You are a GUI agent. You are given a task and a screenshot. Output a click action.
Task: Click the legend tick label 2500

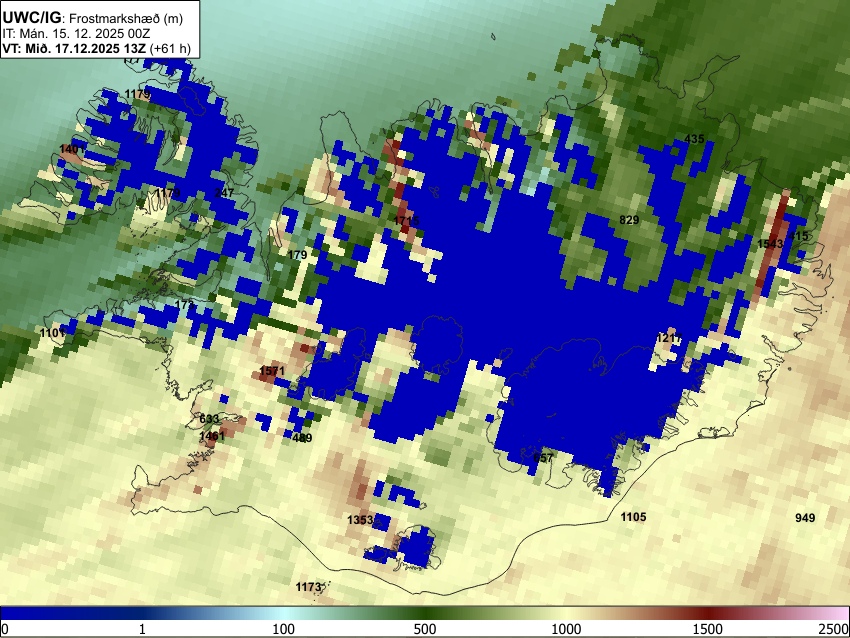tap(835, 629)
